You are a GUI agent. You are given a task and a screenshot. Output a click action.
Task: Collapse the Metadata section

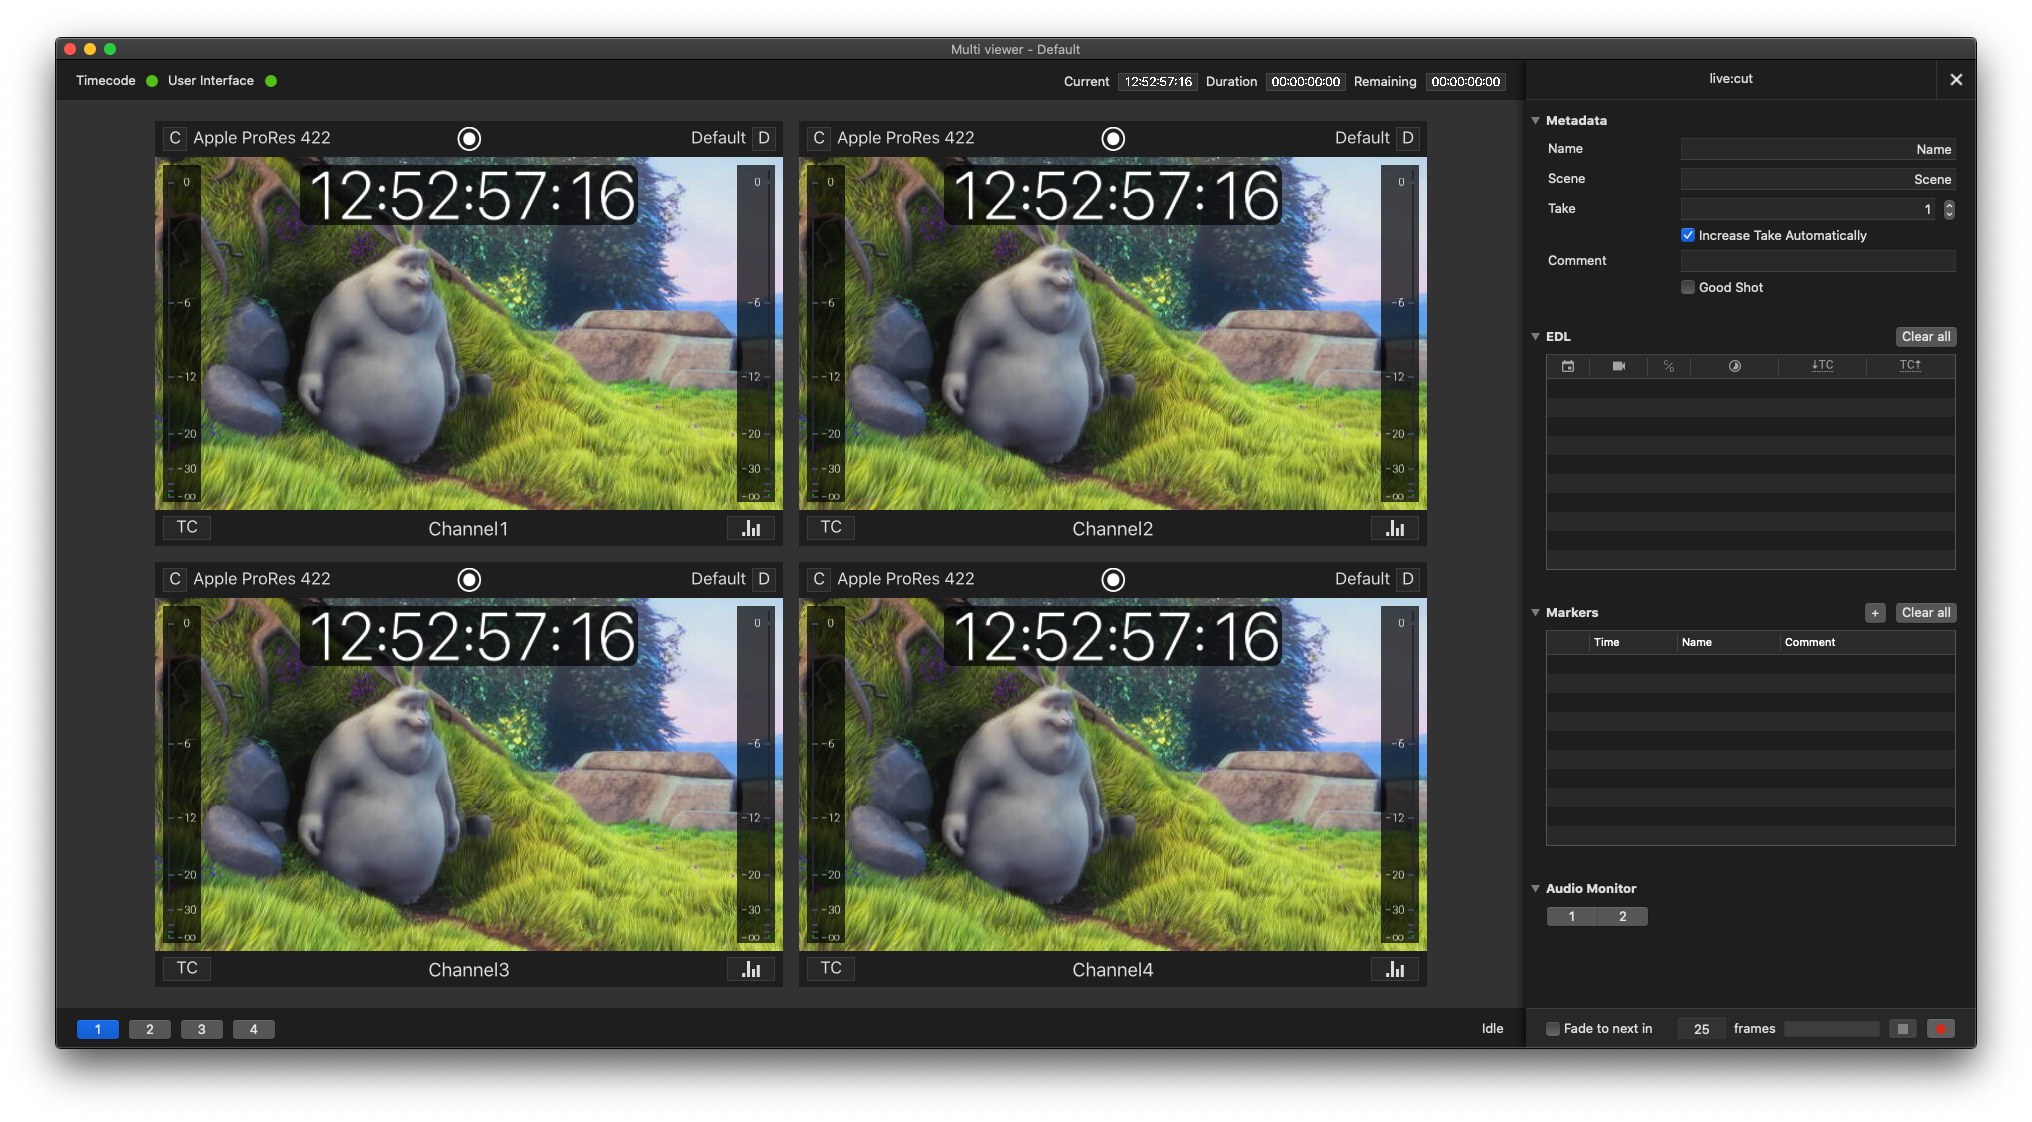click(x=1536, y=120)
